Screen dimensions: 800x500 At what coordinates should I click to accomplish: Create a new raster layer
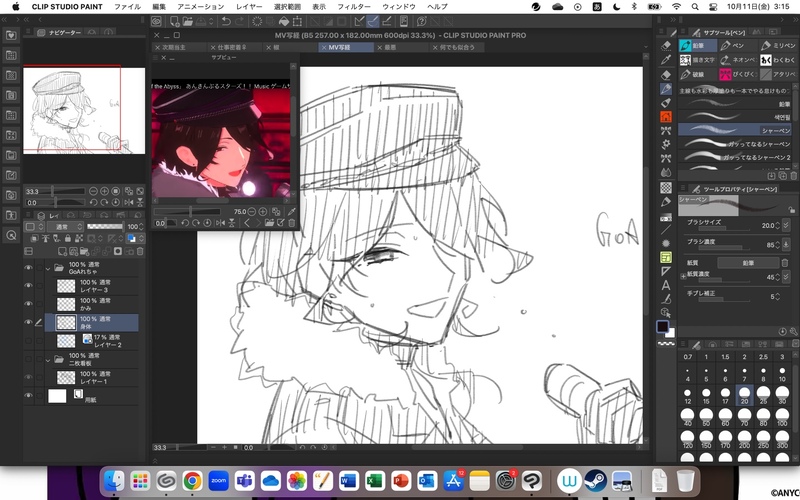(62, 252)
